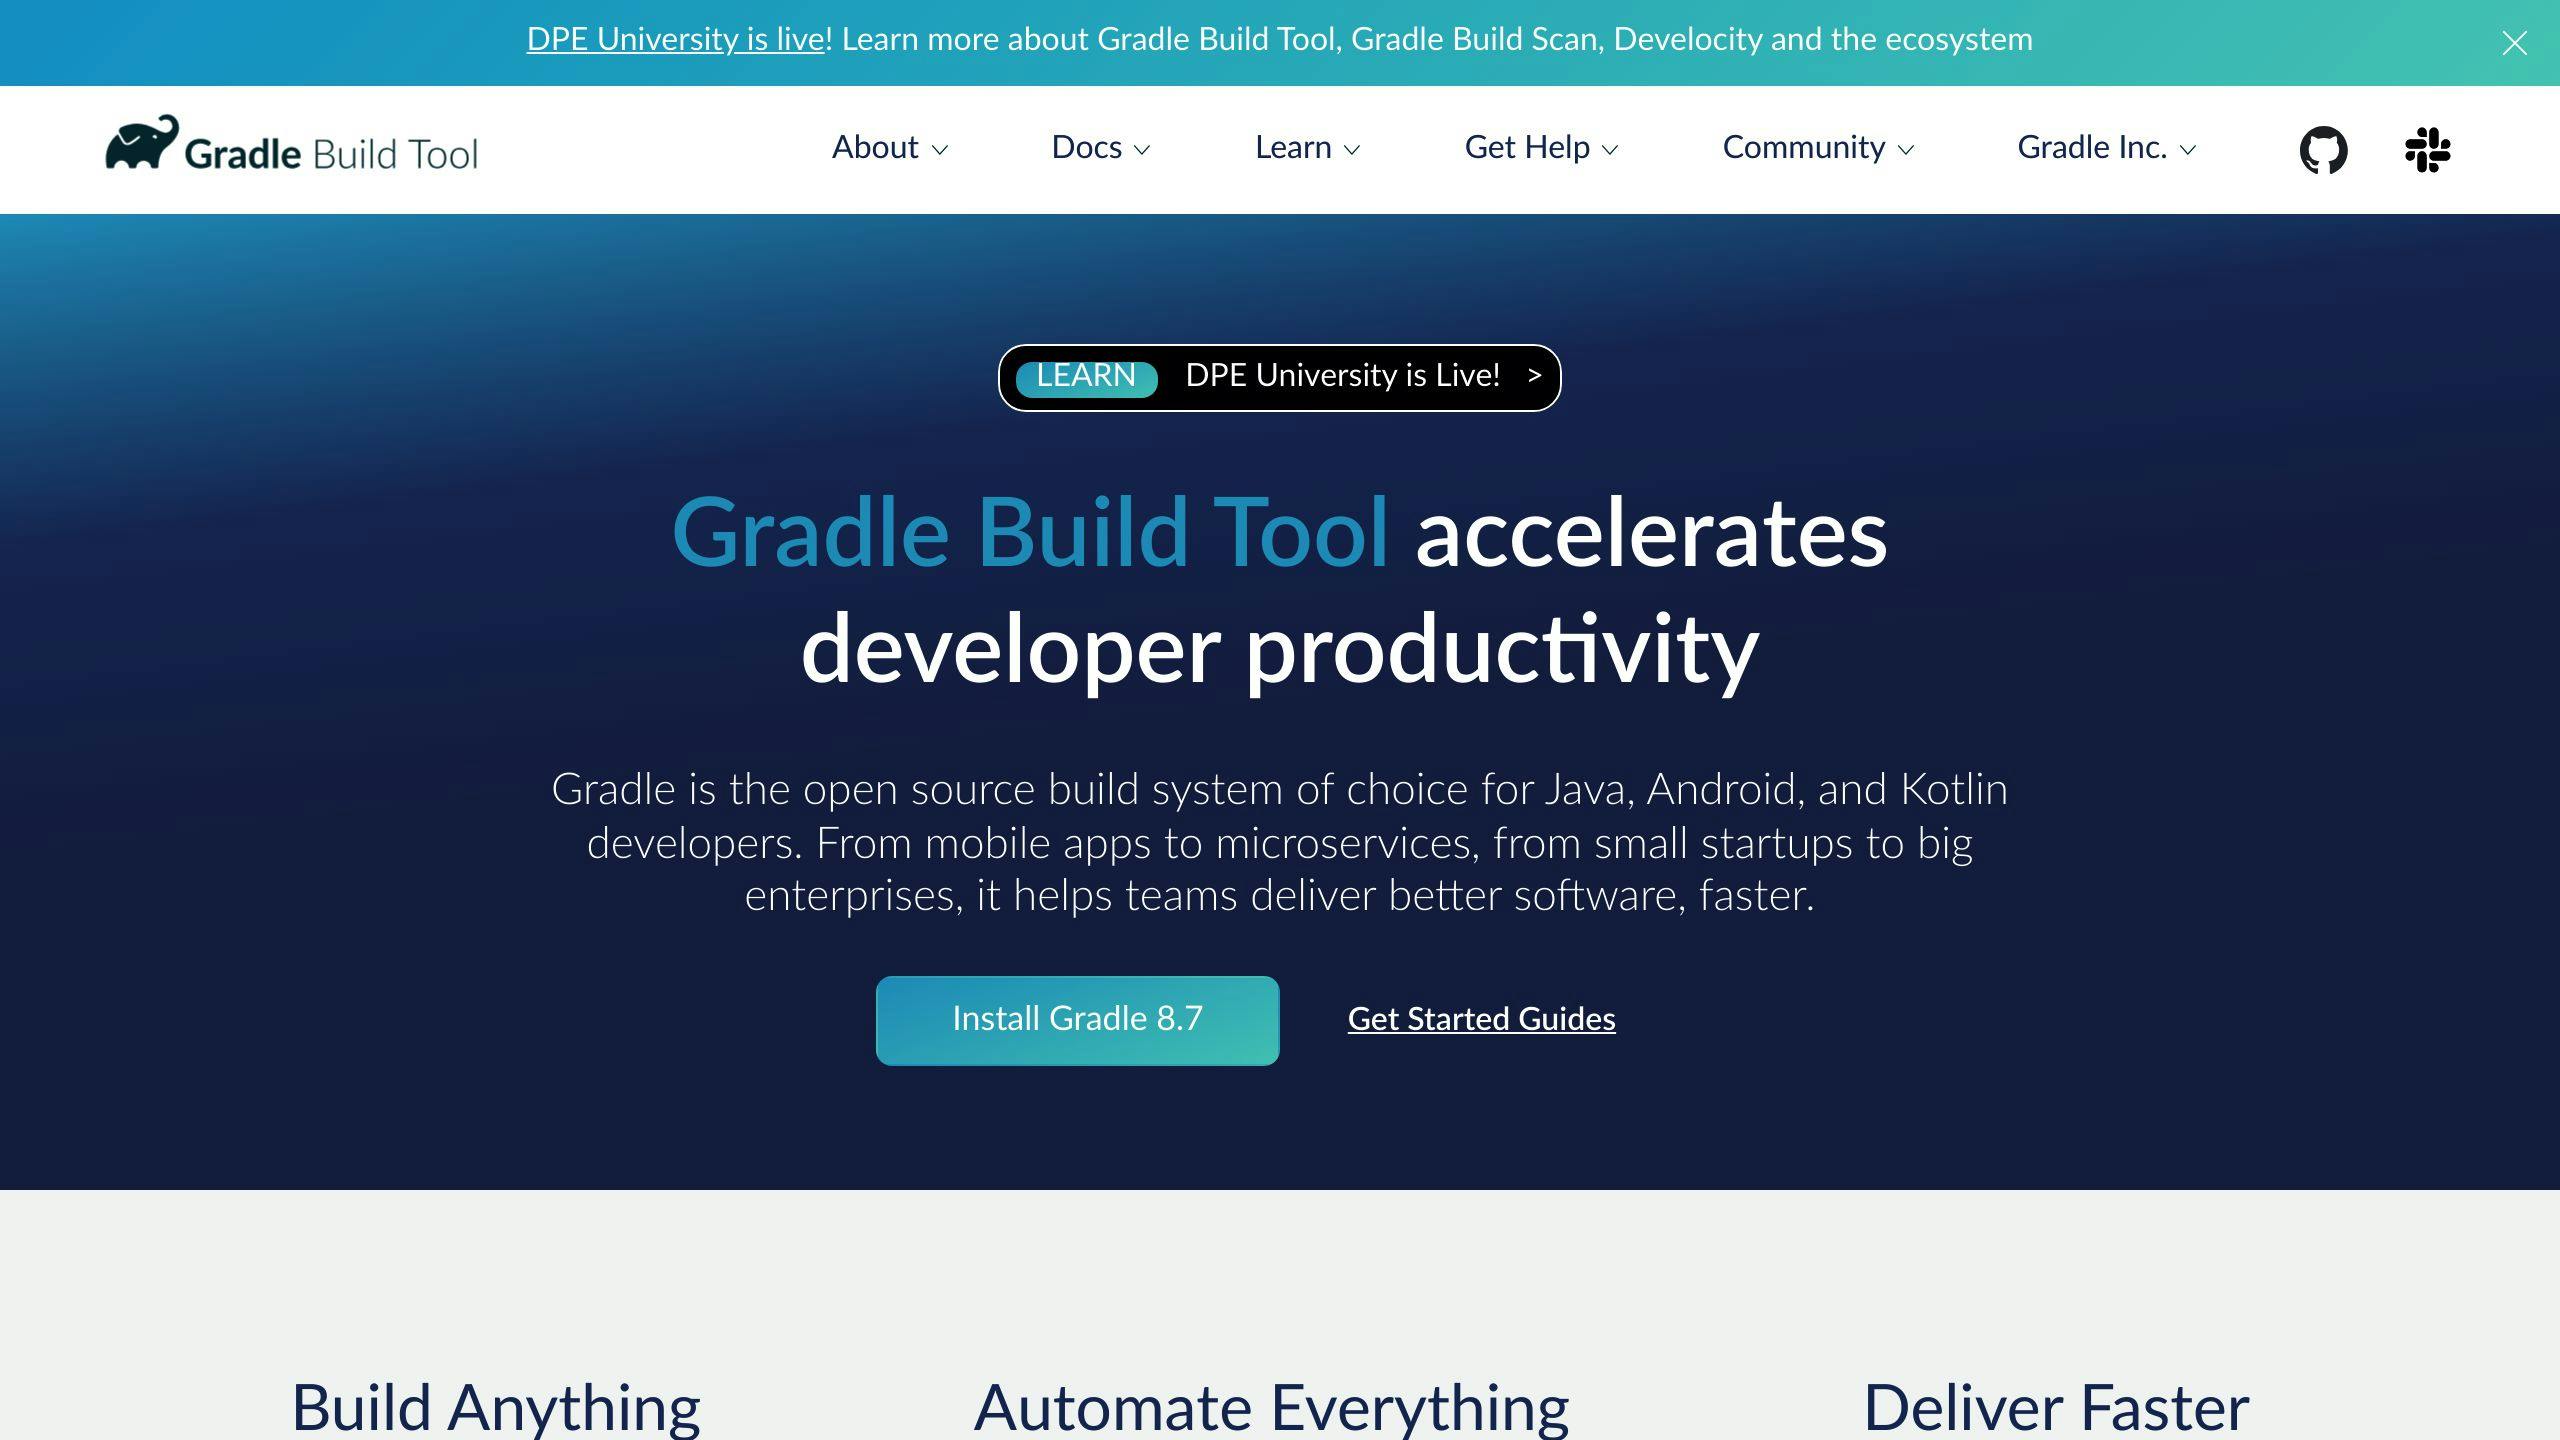Expand the Get Help navigation dropdown

coord(1542,149)
